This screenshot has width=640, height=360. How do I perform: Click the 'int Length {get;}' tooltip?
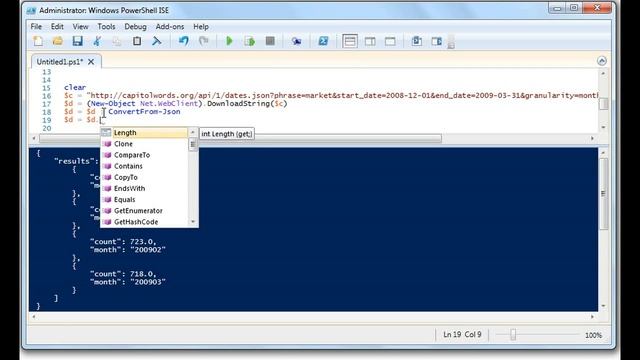point(227,133)
